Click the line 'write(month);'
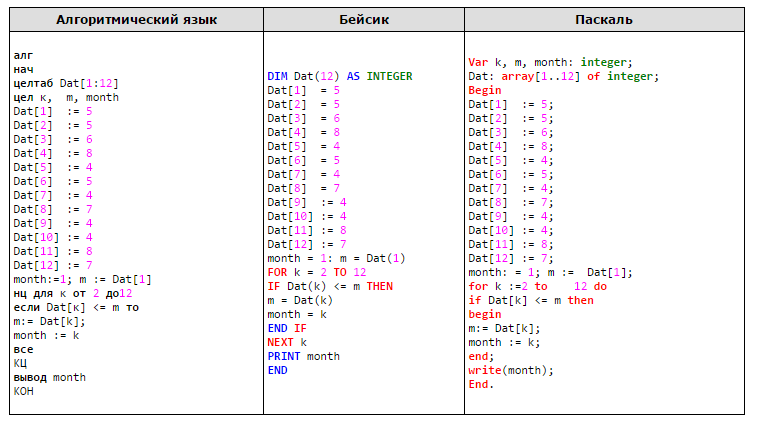The image size is (759, 432). 511,371
